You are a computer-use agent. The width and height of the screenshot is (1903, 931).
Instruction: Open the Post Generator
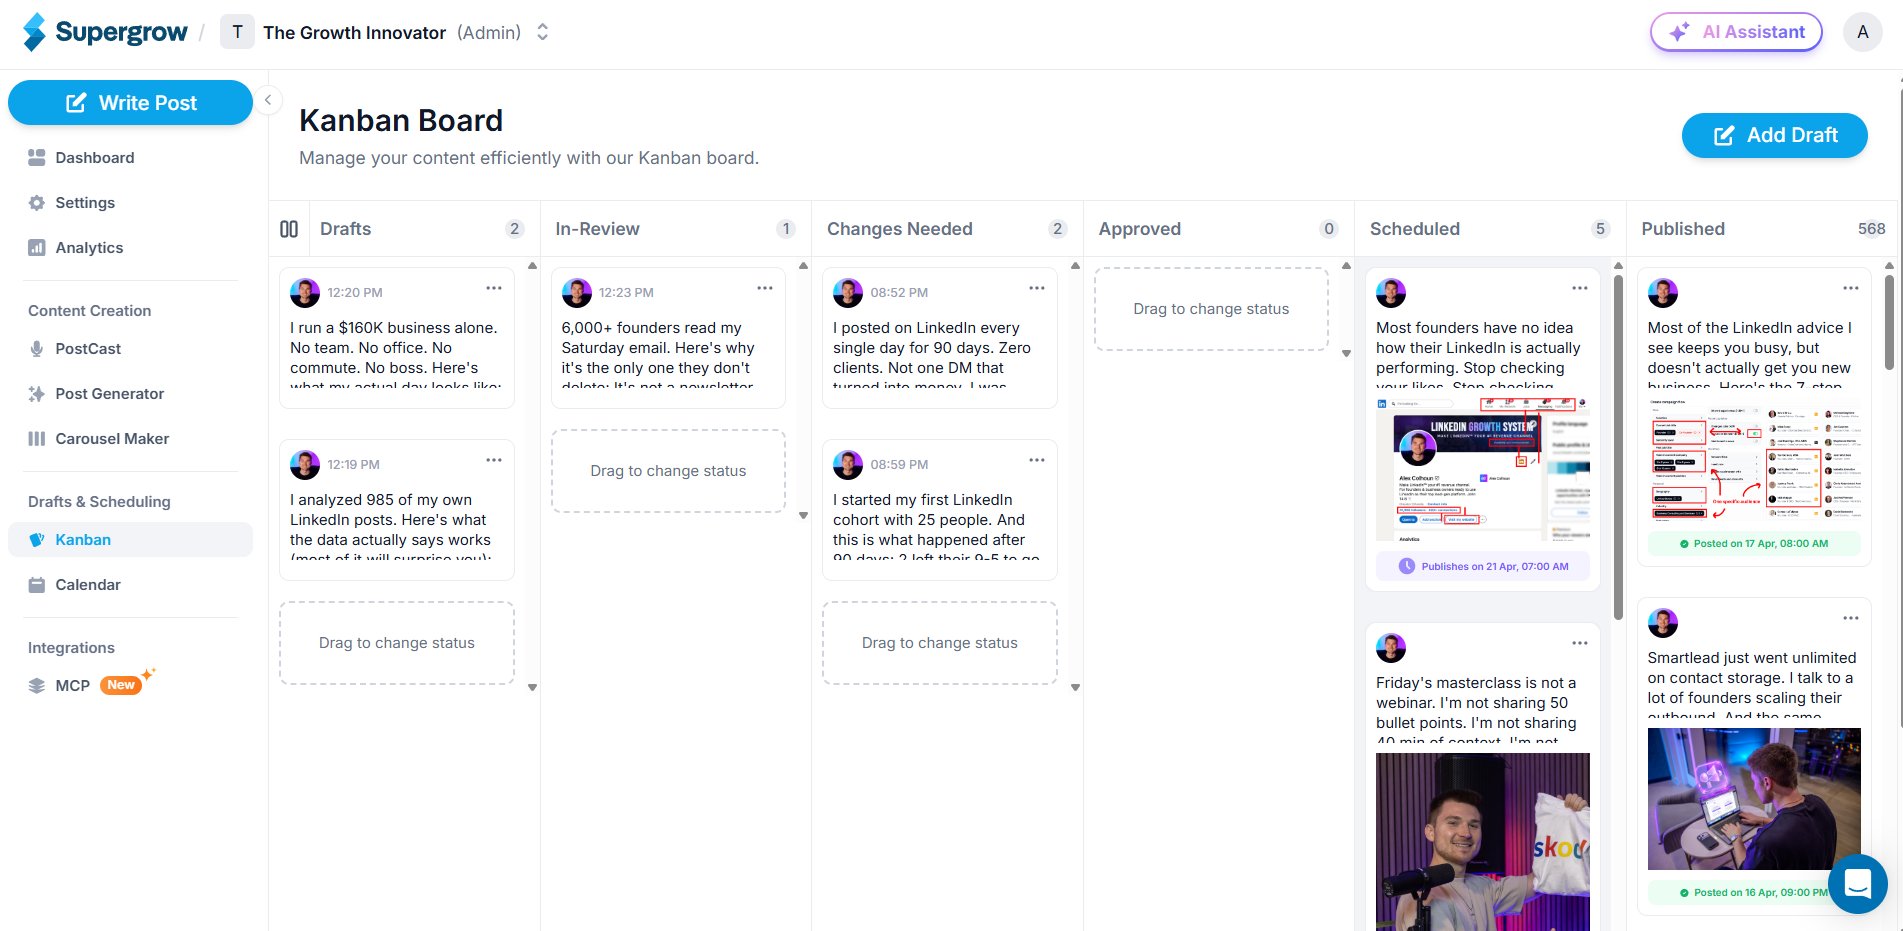[x=110, y=393]
